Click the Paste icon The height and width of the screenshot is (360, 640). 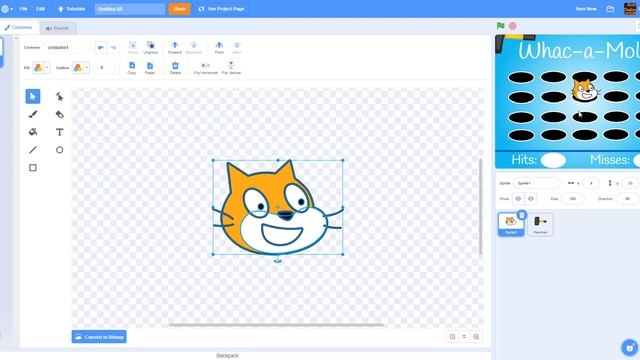pos(150,68)
